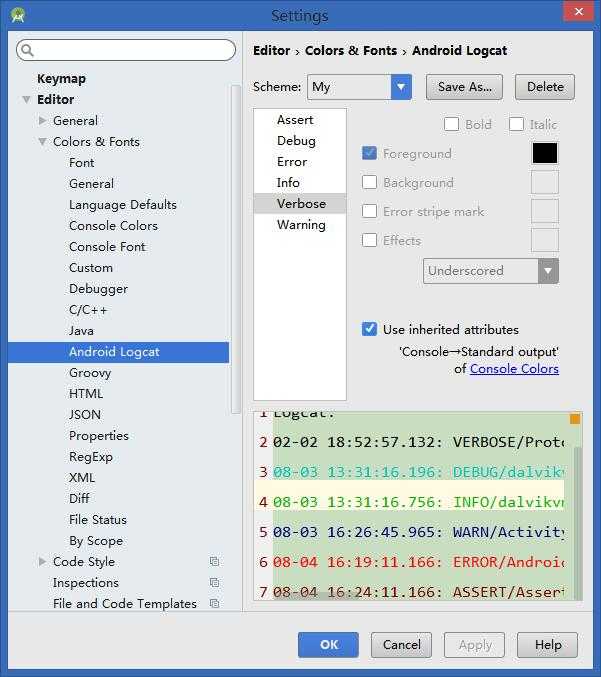This screenshot has height=677, width=601.
Task: Open Help for this dialog
Action: [x=547, y=645]
